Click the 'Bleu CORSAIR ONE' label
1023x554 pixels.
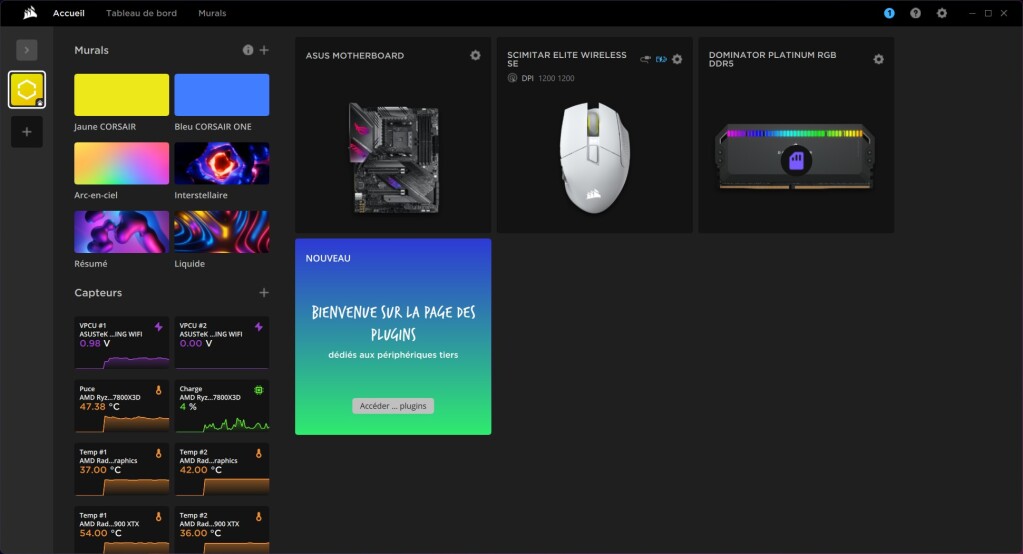point(213,127)
